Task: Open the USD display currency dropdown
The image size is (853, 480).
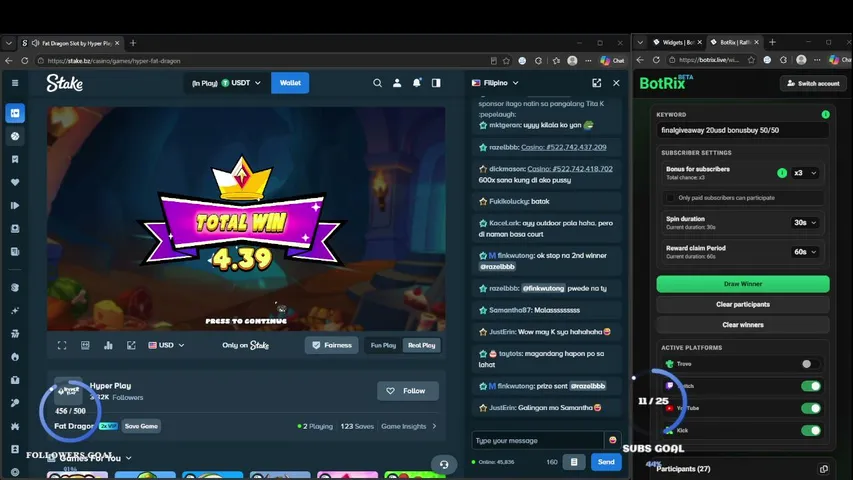Action: point(166,345)
